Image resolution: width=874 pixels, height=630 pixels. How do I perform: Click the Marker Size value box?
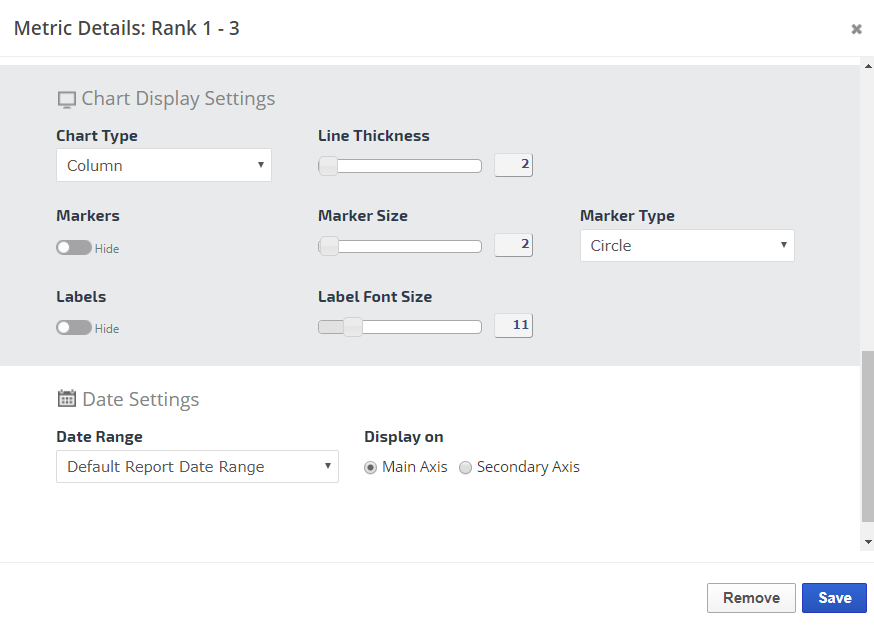(x=514, y=245)
